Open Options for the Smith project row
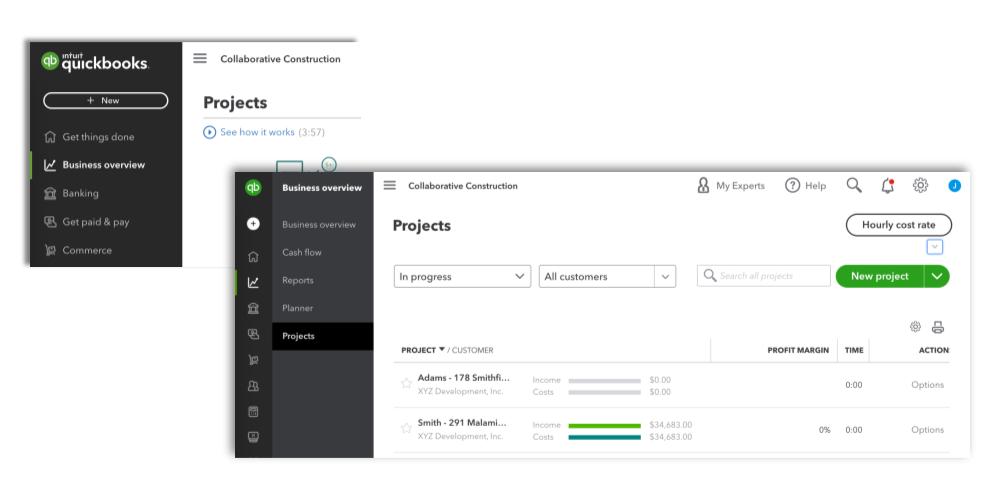Viewport: 1000px width, 500px height. (927, 430)
